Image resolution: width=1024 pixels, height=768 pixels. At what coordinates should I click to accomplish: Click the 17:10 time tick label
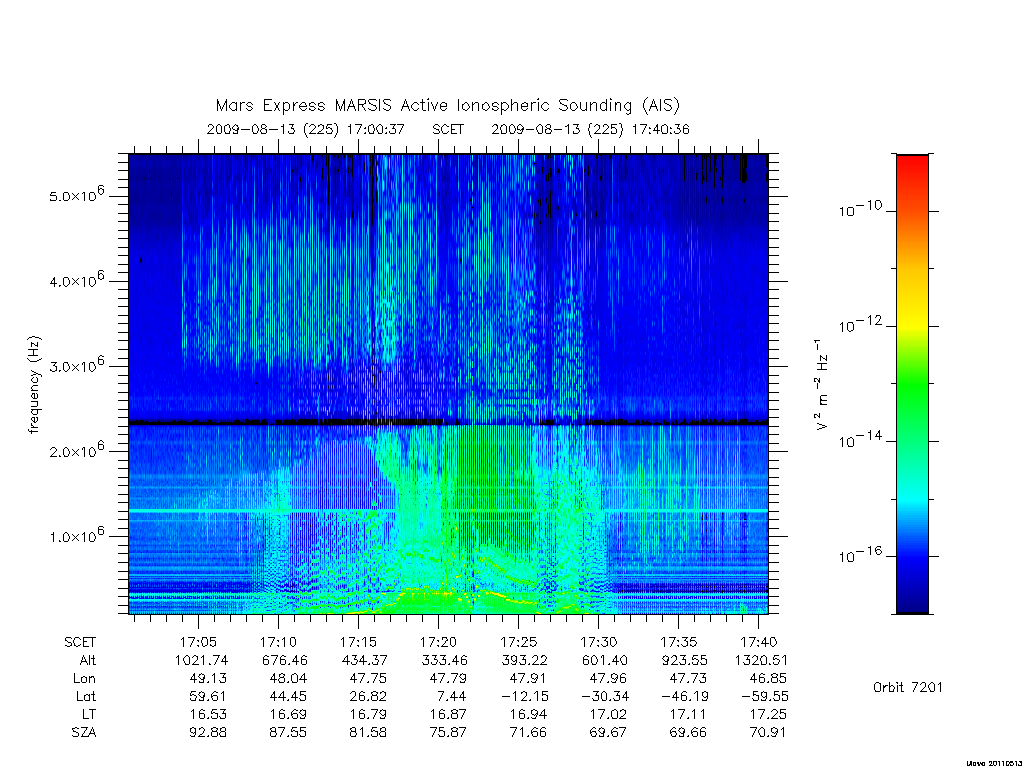point(278,642)
